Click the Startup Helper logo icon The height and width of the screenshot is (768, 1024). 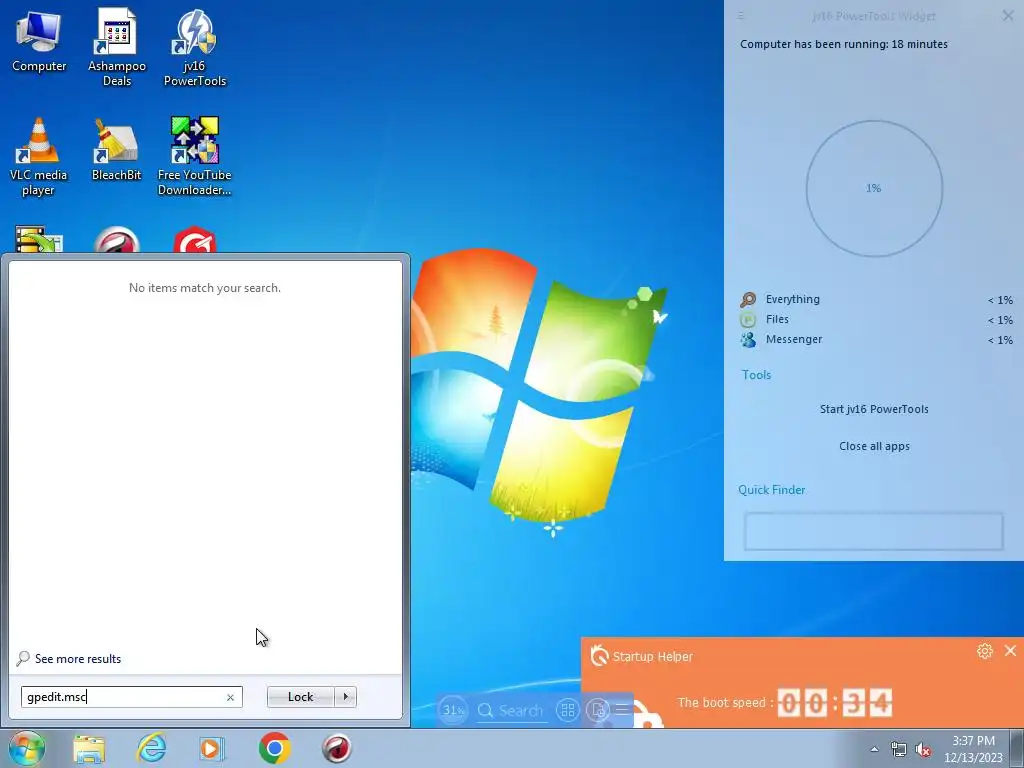click(599, 656)
